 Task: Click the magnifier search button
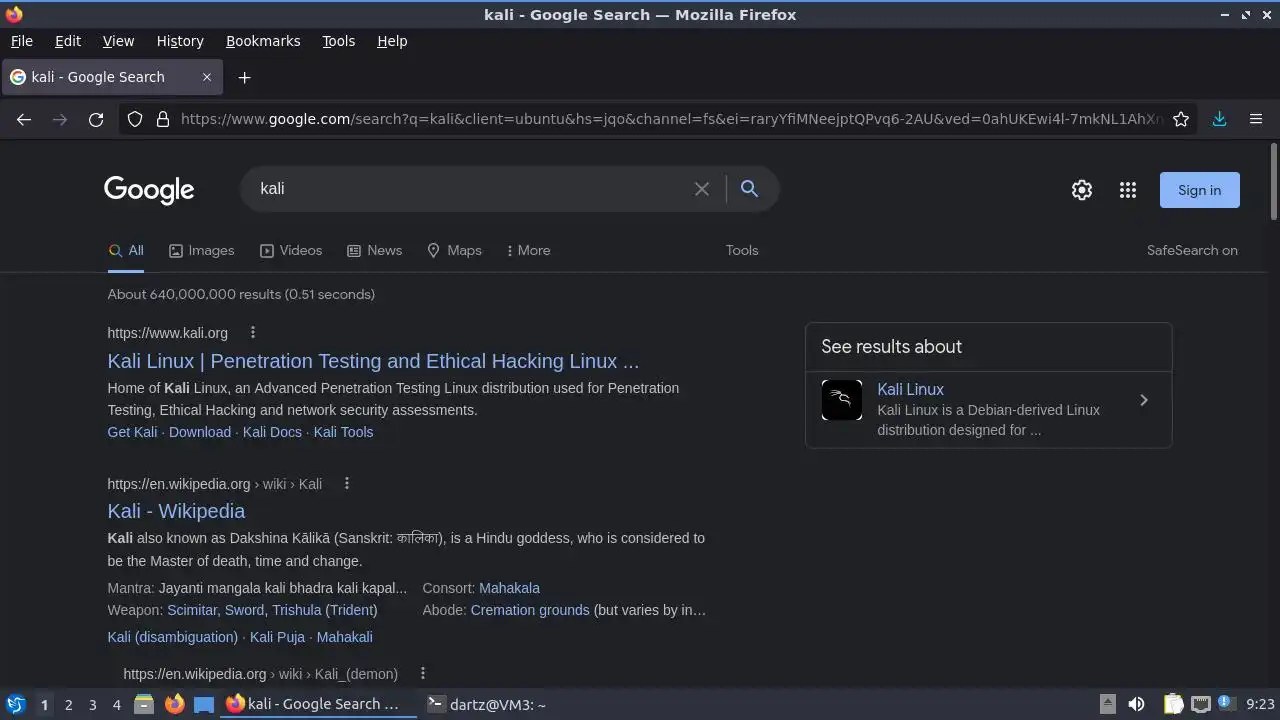click(749, 189)
